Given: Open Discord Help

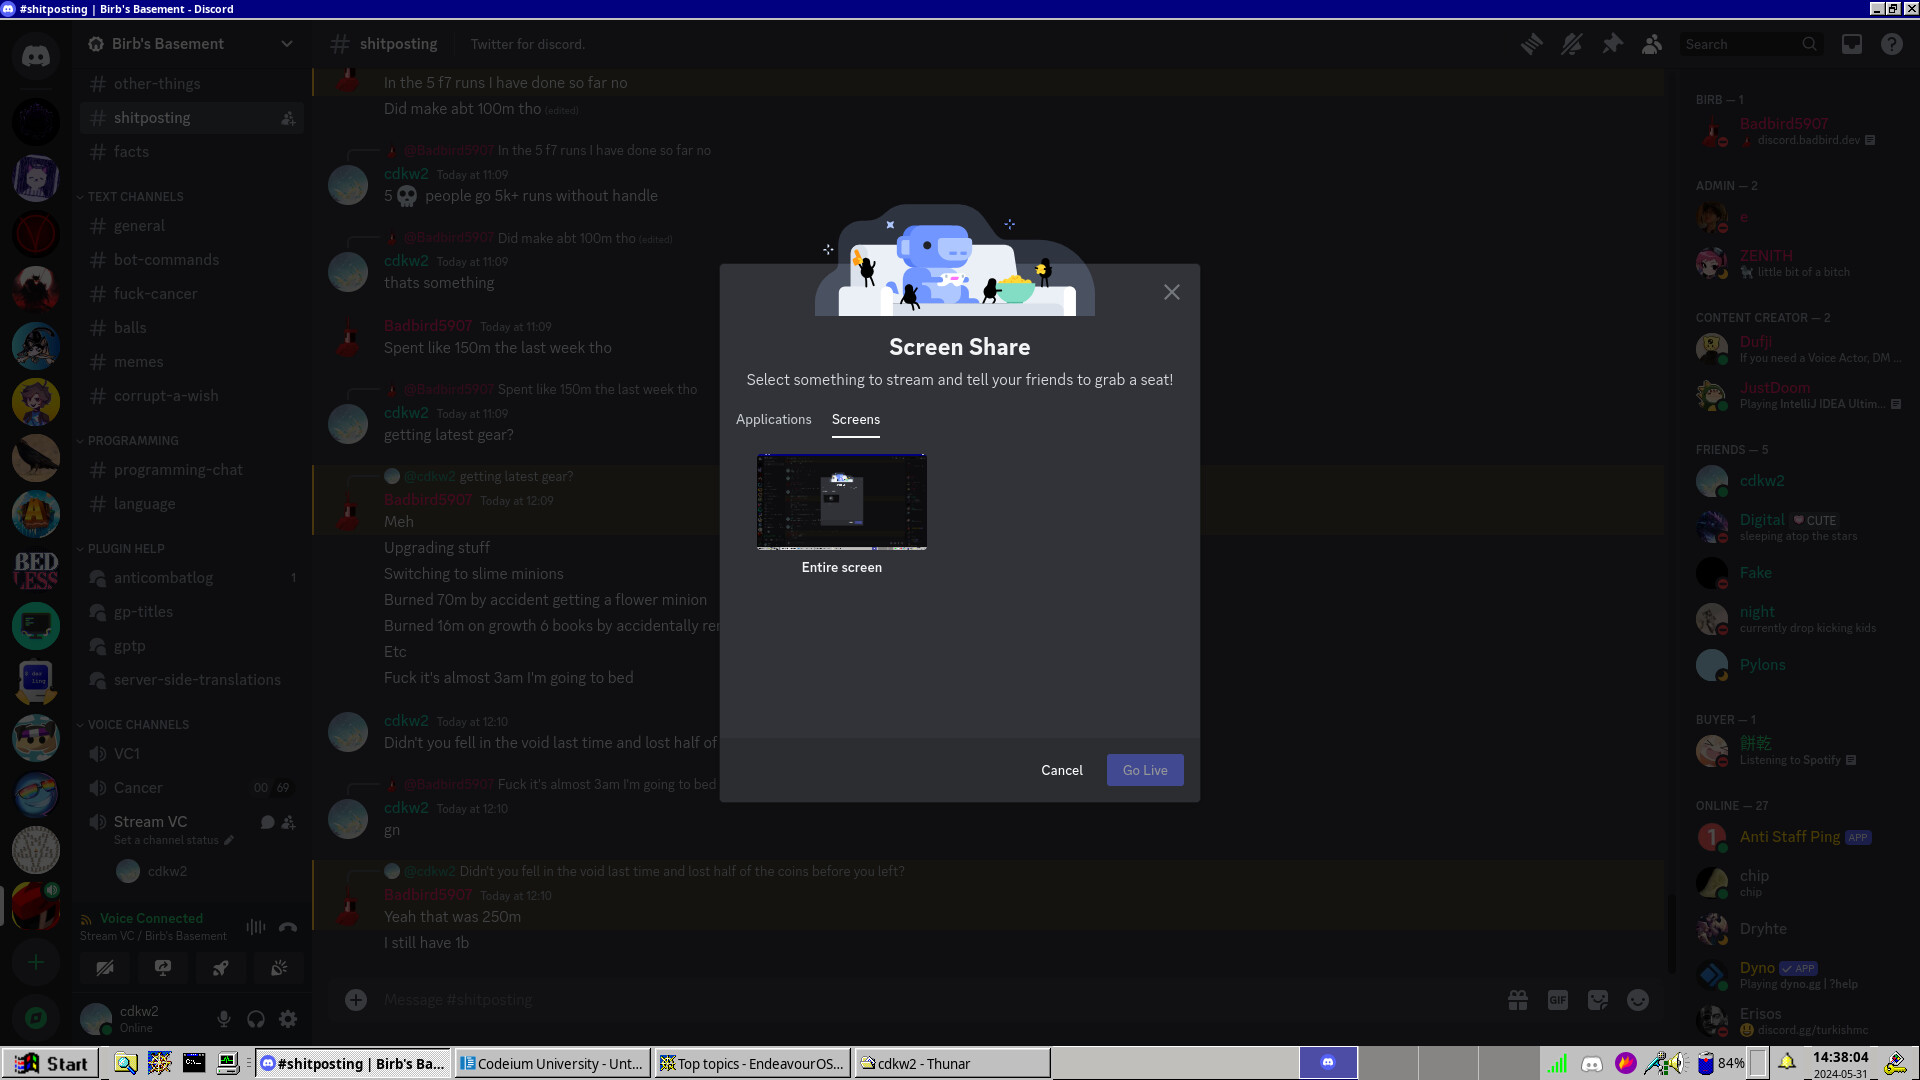Looking at the screenshot, I should coord(1892,44).
